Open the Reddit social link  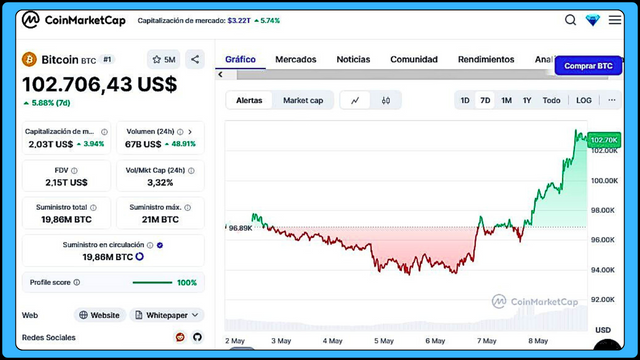tap(180, 337)
